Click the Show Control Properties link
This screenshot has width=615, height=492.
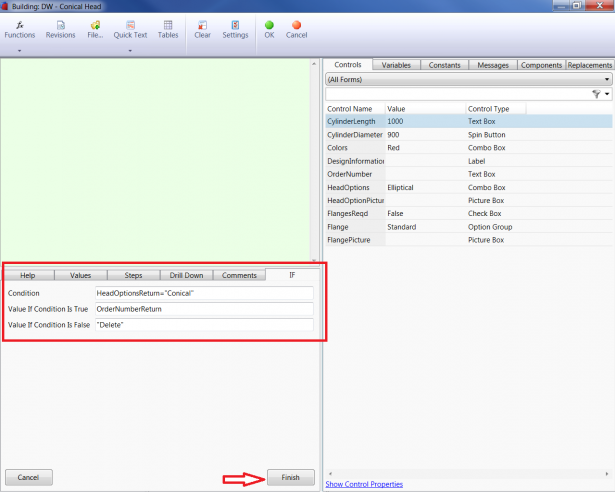click(364, 484)
